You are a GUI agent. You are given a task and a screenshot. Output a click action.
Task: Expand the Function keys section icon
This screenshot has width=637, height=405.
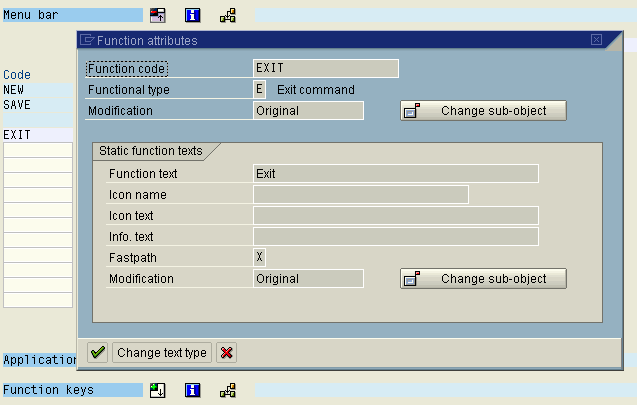[x=158, y=390]
